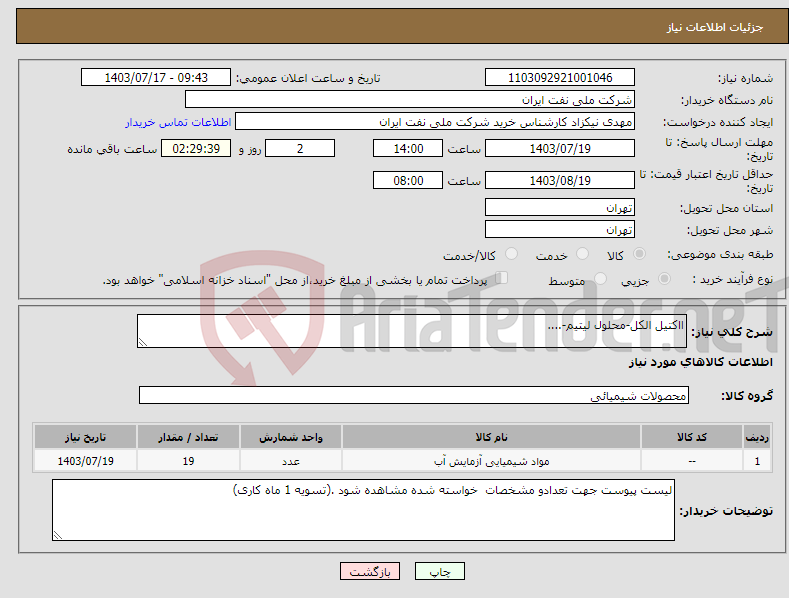The image size is (789, 598).
Task: Click the goods group field محصولات شیمیائی
Action: (414, 396)
